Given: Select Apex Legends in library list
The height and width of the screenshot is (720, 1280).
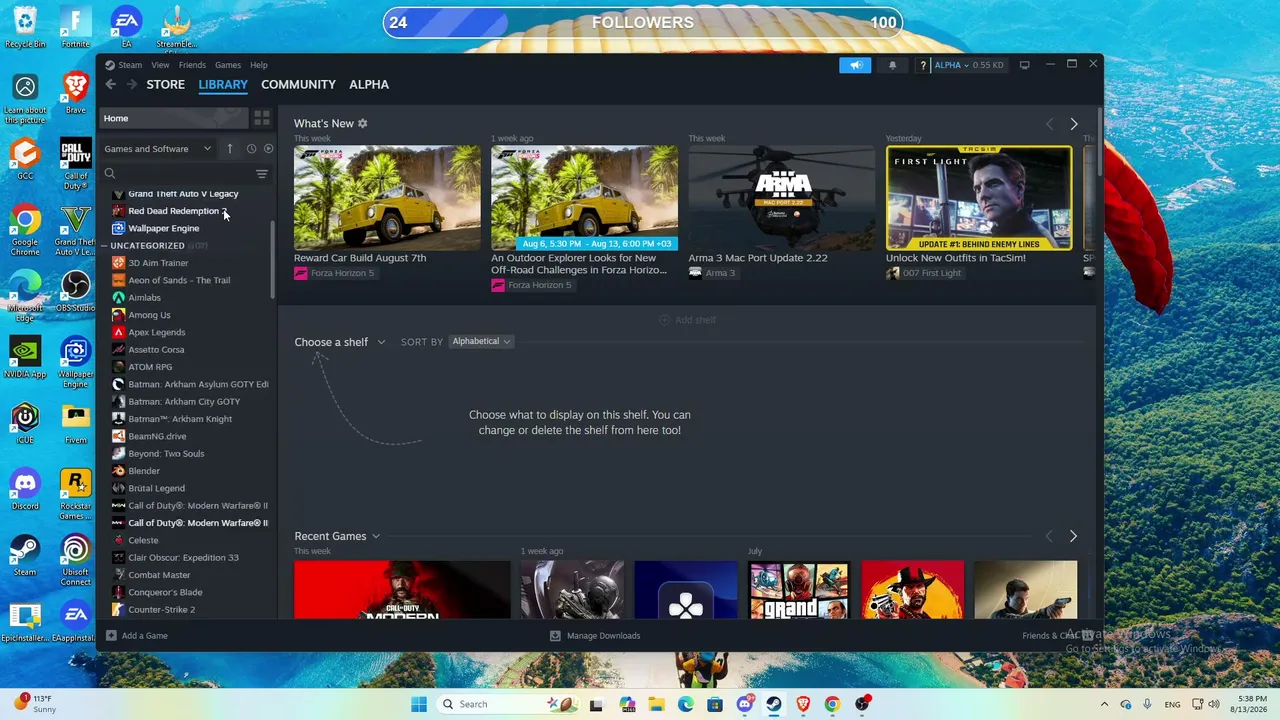Looking at the screenshot, I should pos(157,332).
